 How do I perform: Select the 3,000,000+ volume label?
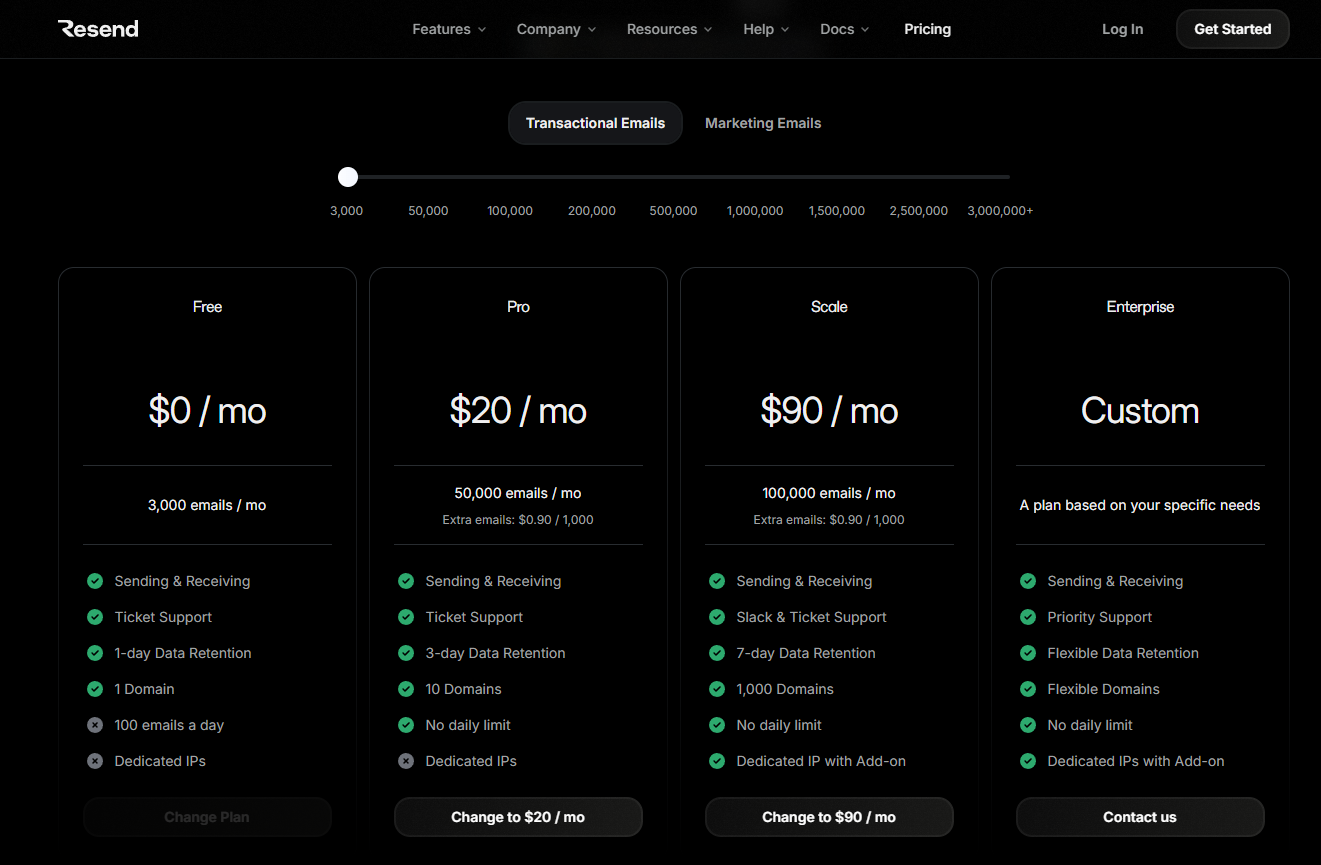tap(1000, 211)
